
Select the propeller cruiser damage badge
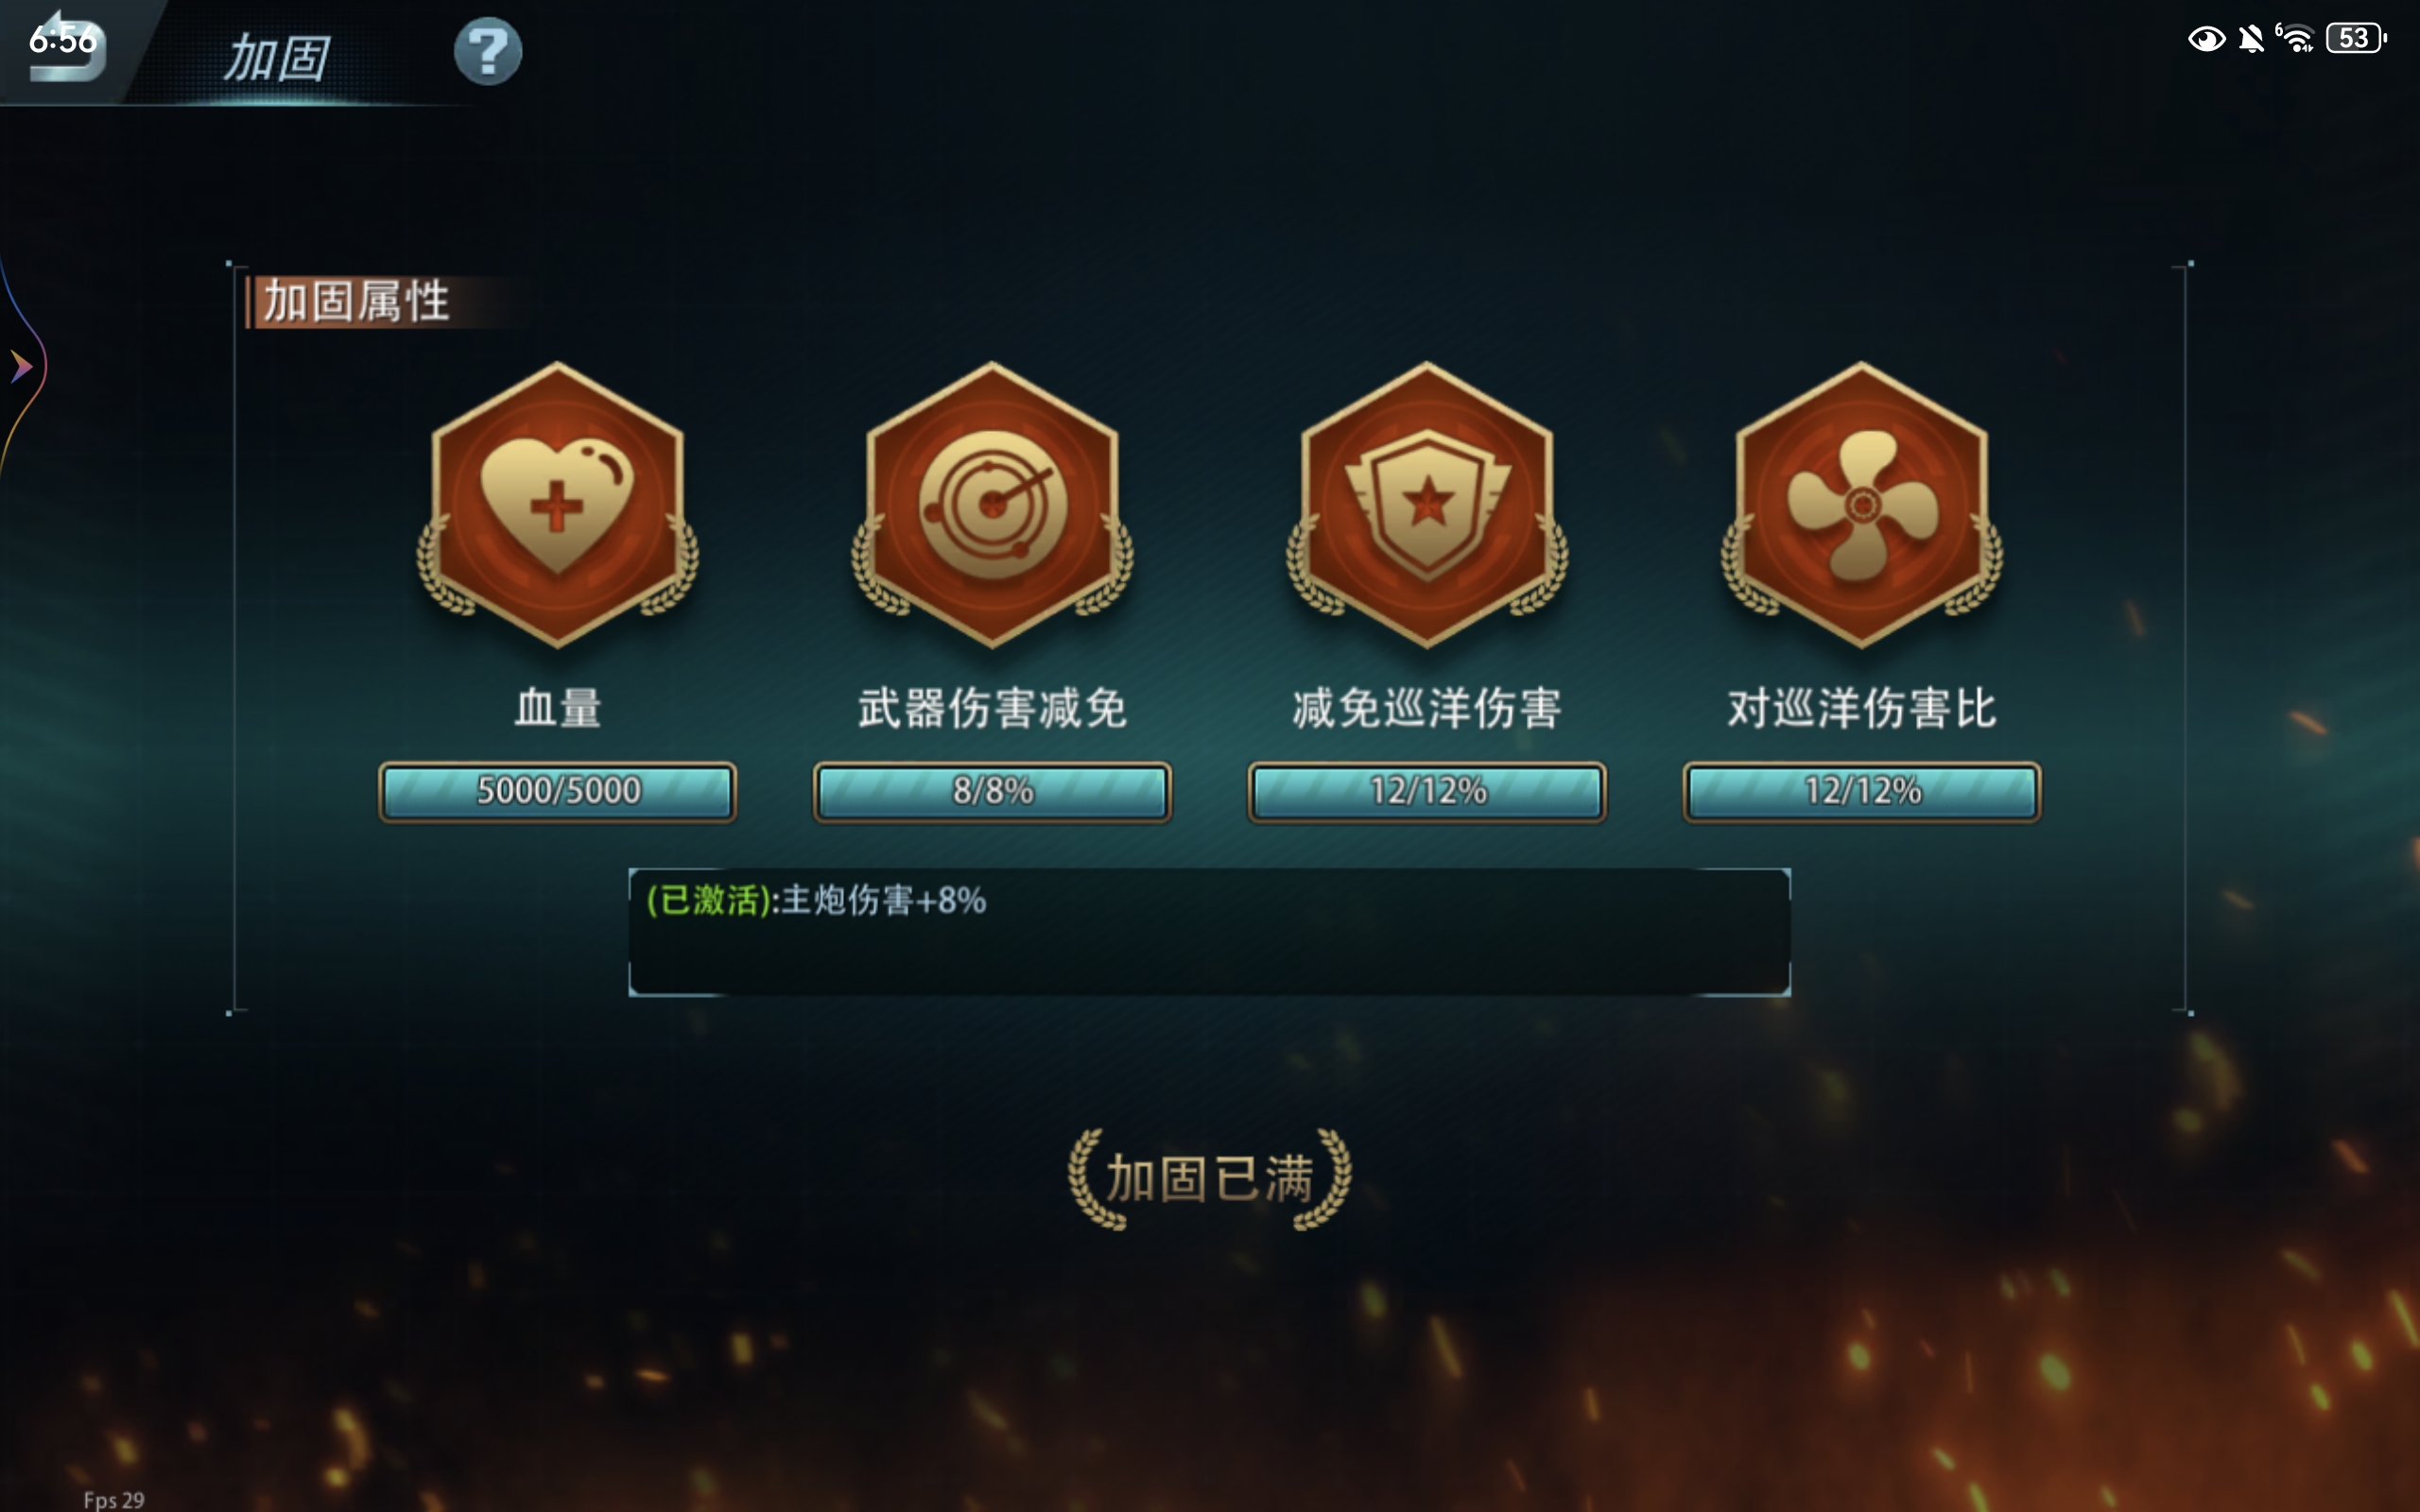[1862, 505]
